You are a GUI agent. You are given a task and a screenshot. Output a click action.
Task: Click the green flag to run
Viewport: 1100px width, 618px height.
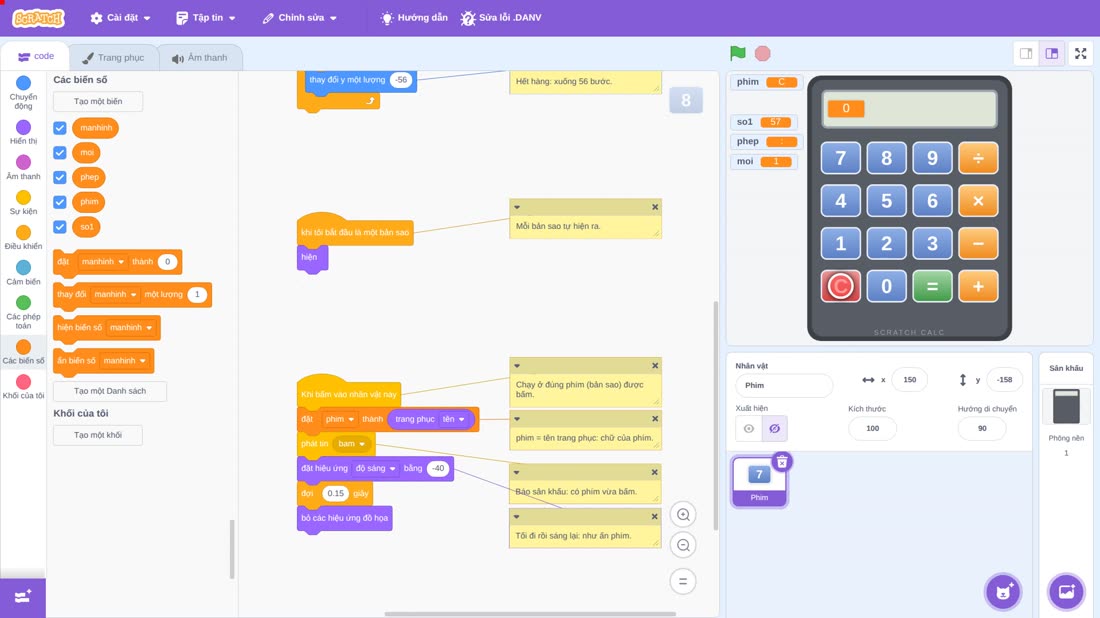[x=737, y=53]
